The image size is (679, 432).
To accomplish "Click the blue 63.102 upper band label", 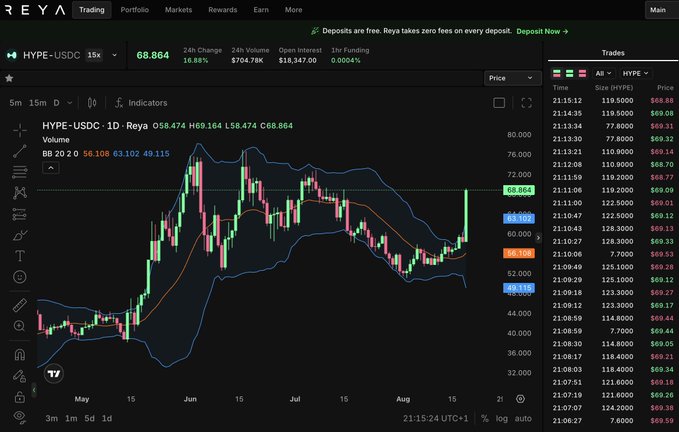I will (x=519, y=218).
